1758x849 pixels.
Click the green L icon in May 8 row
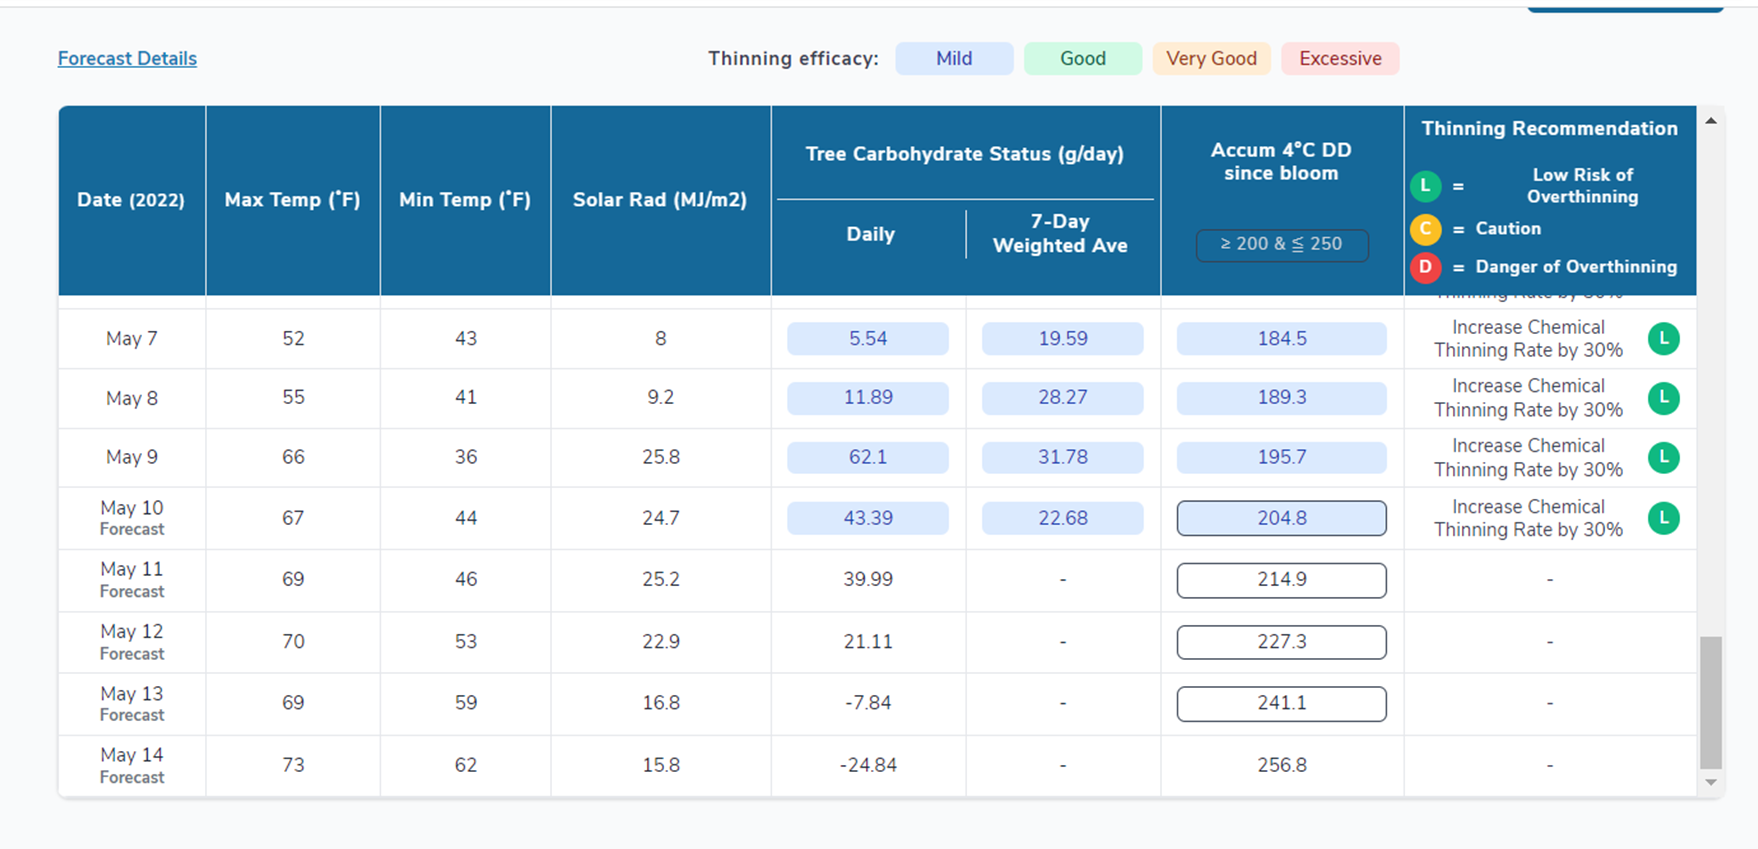(1663, 398)
